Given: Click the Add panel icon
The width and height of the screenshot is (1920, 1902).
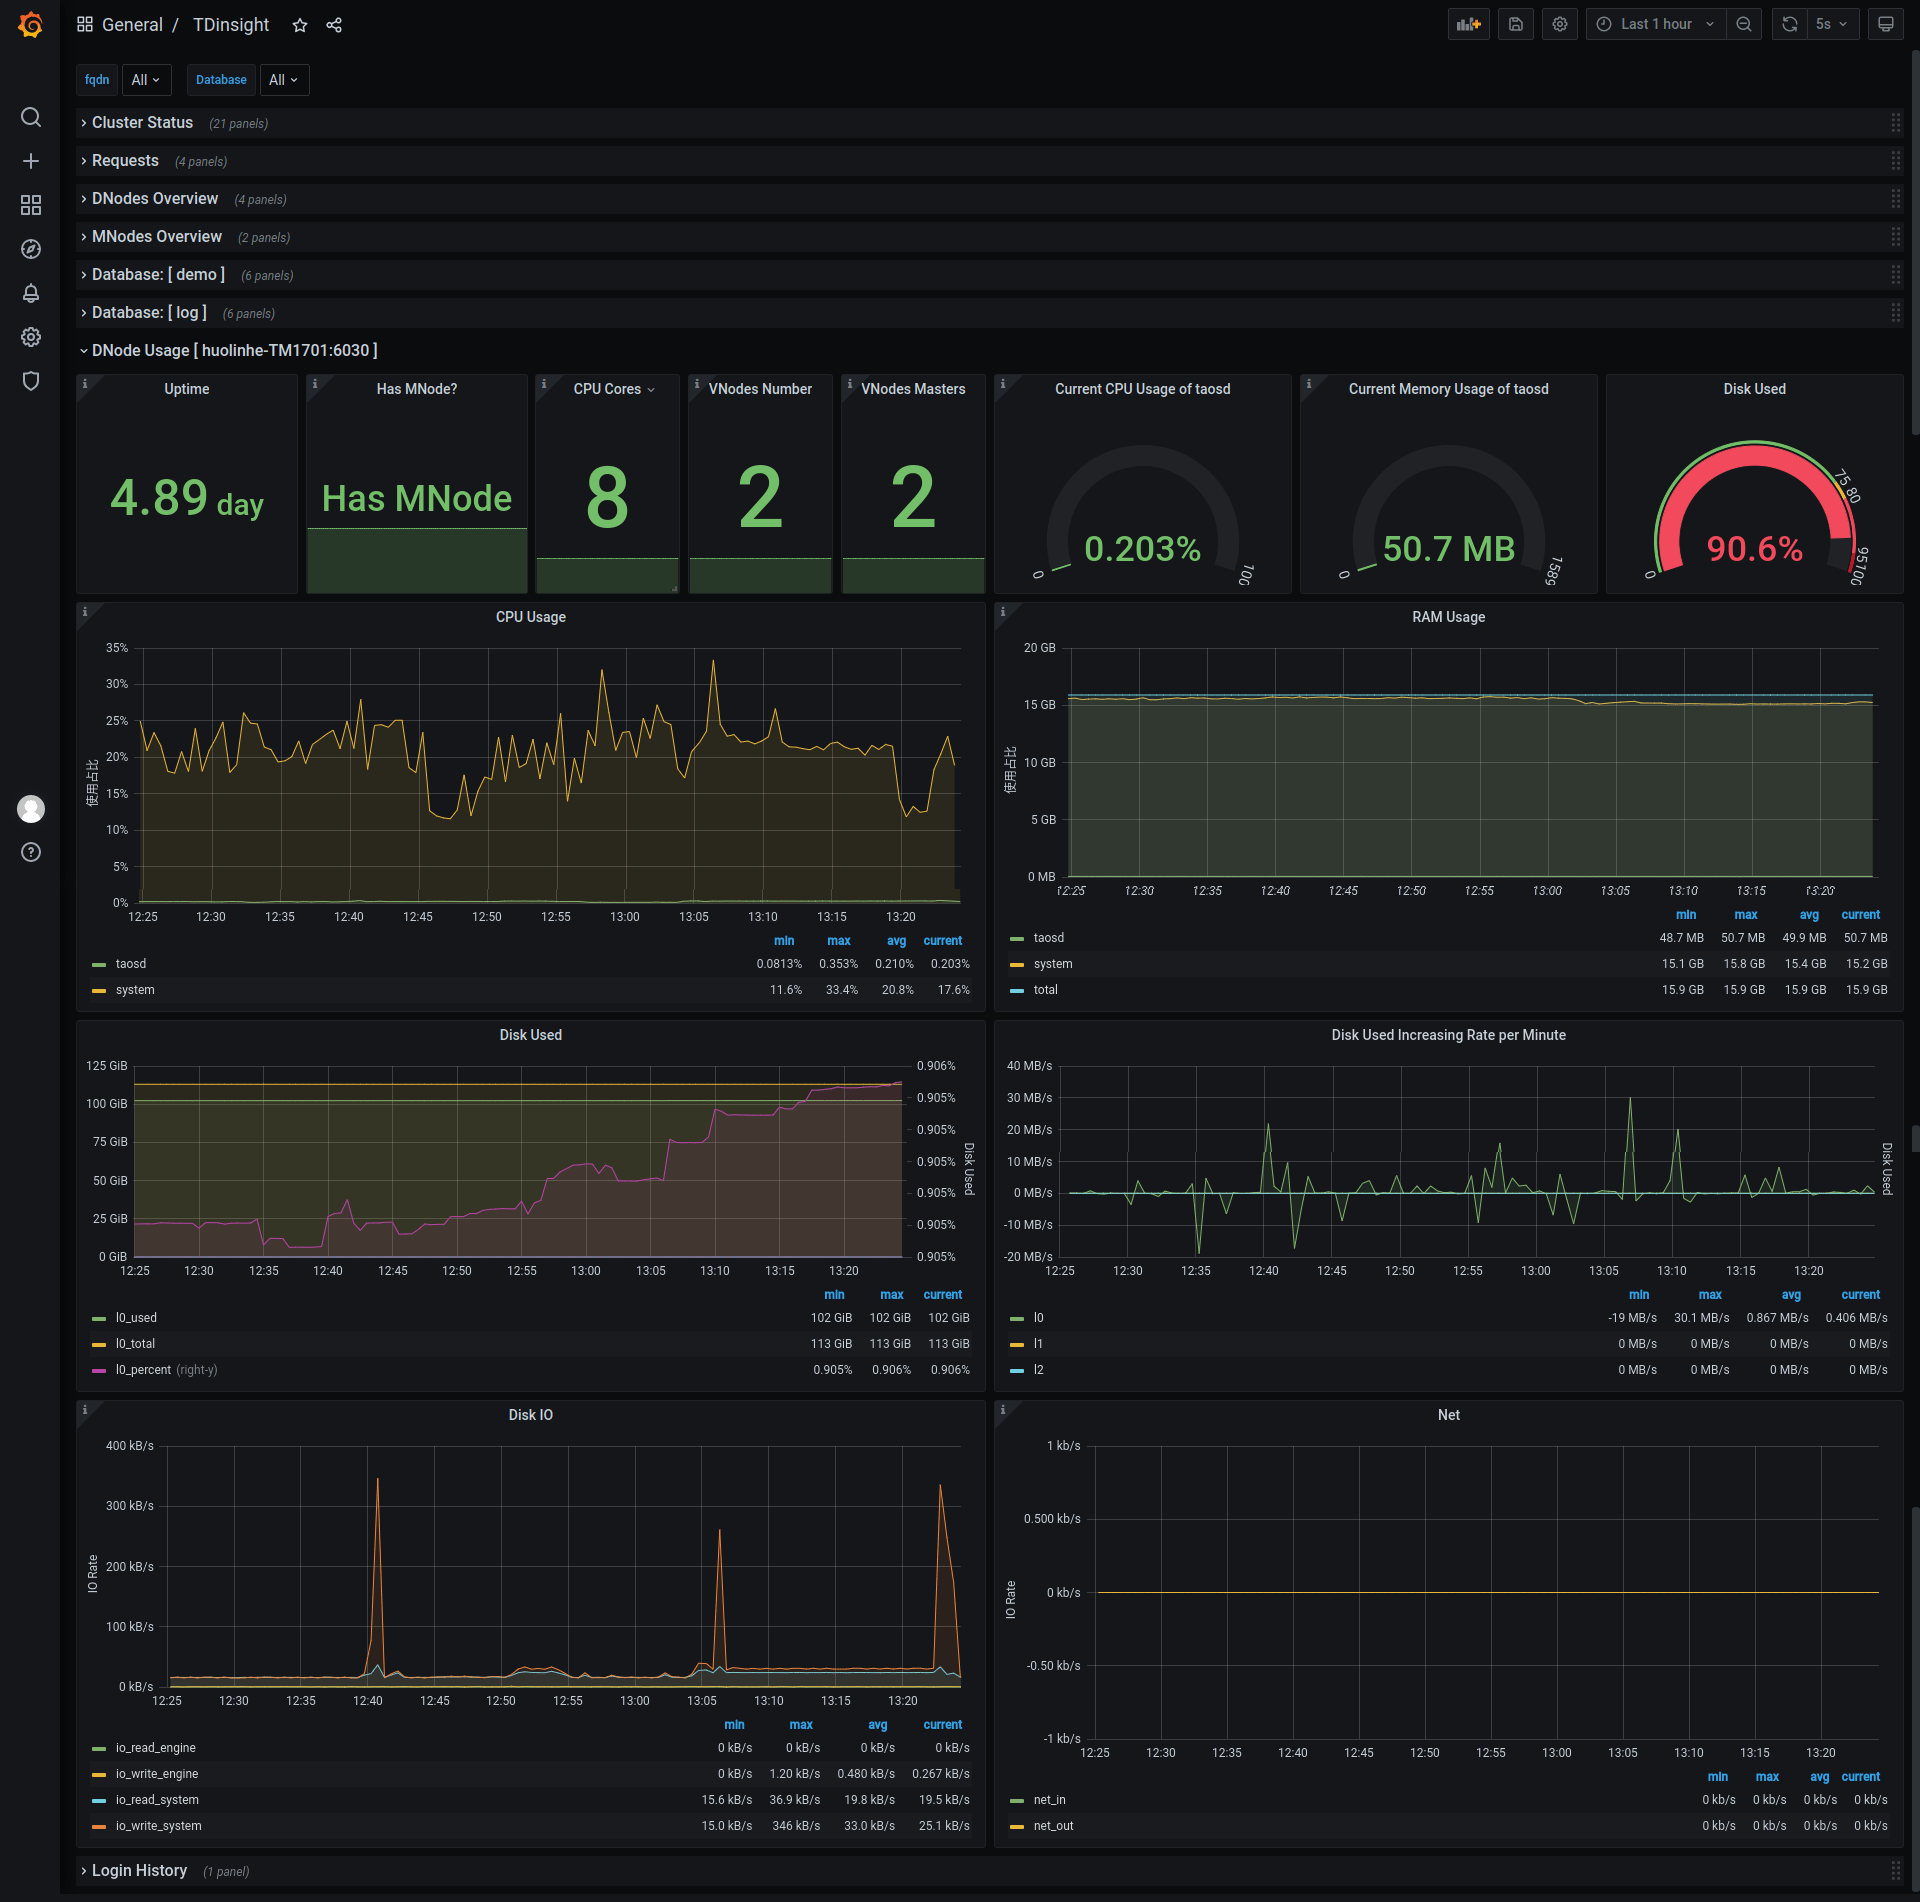Looking at the screenshot, I should coord(1468,24).
